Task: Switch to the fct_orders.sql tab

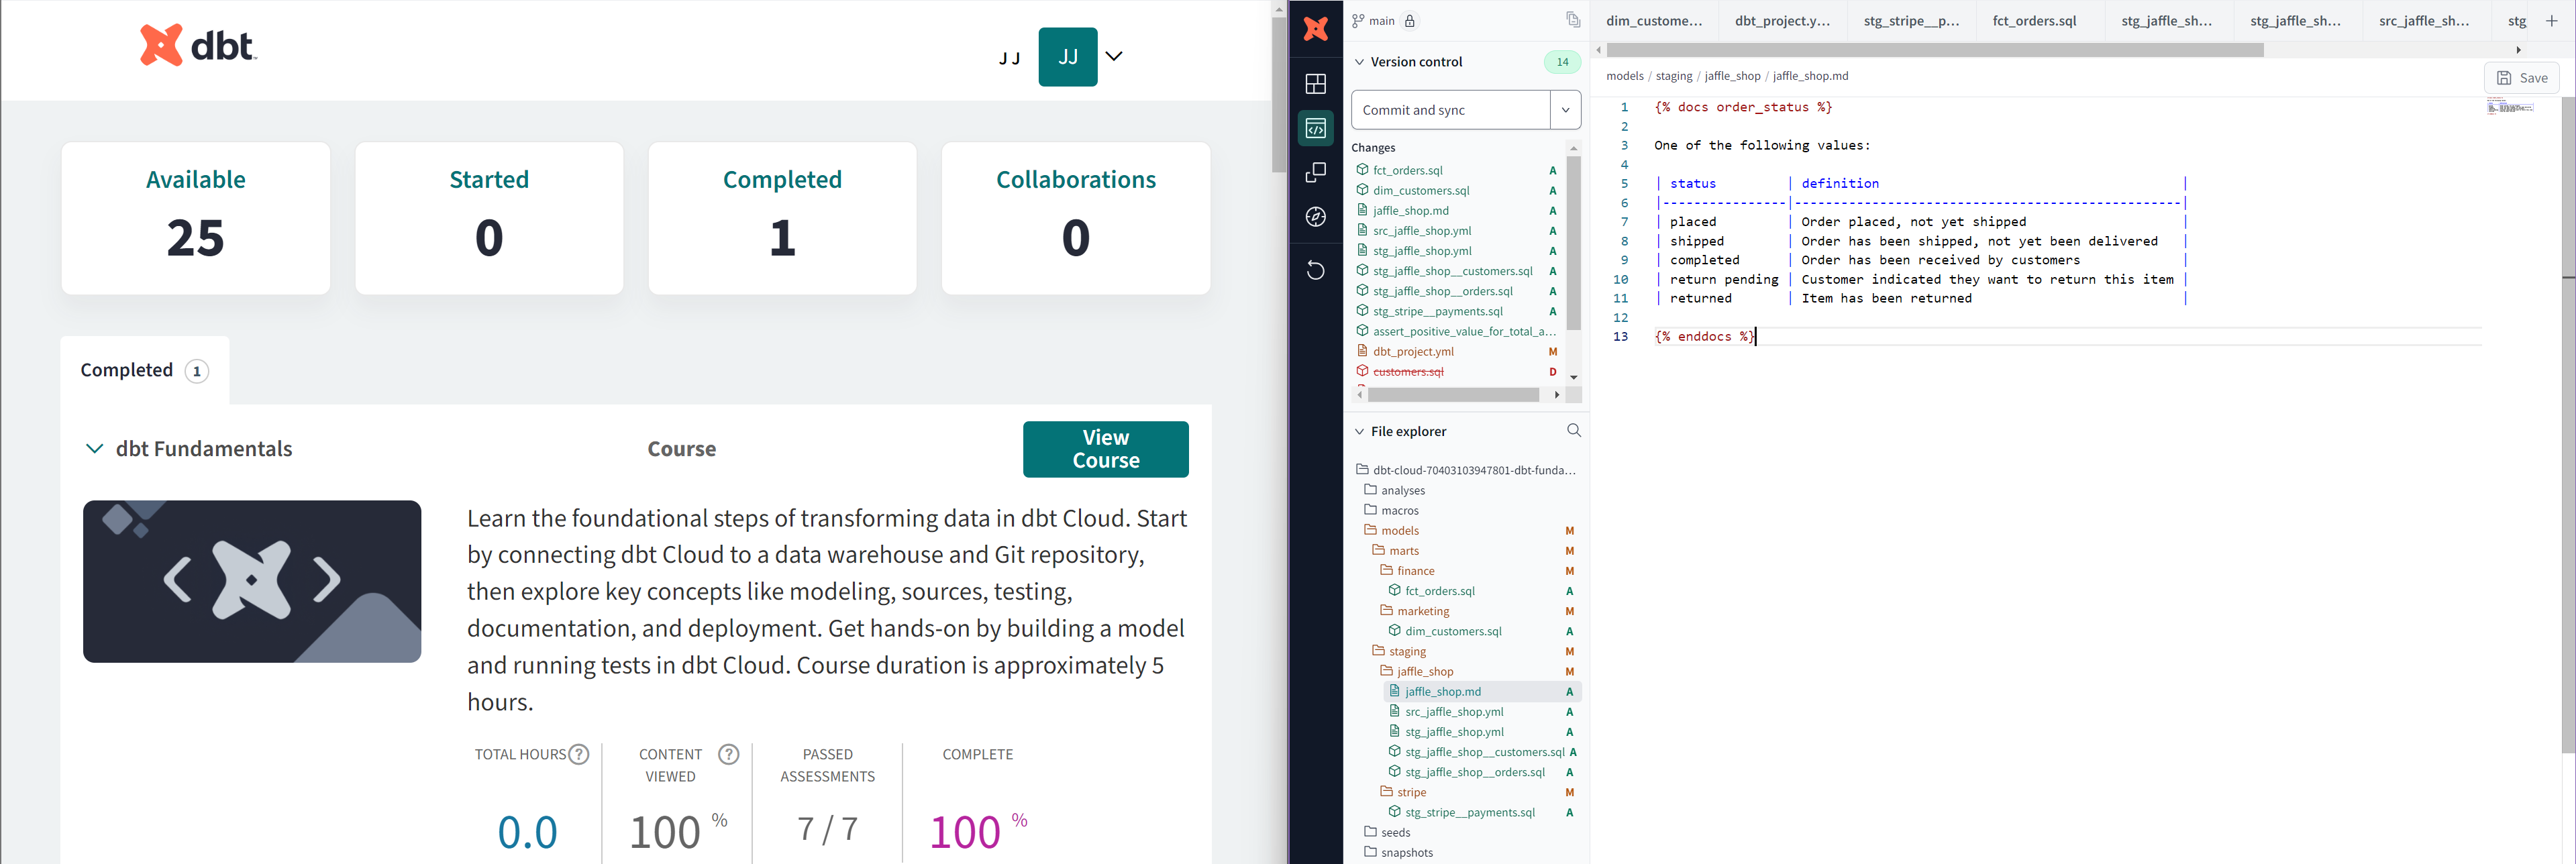Action: point(2034,21)
